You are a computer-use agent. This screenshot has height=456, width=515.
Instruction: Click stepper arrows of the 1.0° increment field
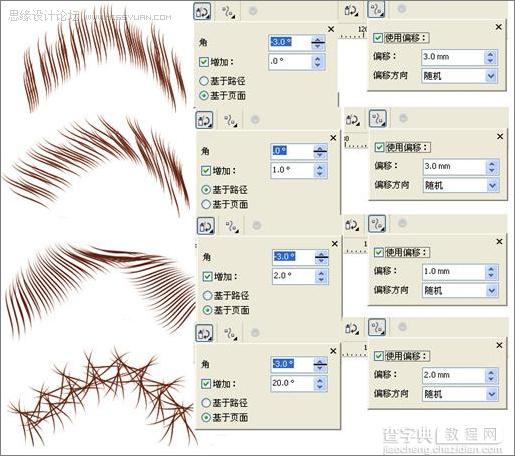tap(320, 170)
